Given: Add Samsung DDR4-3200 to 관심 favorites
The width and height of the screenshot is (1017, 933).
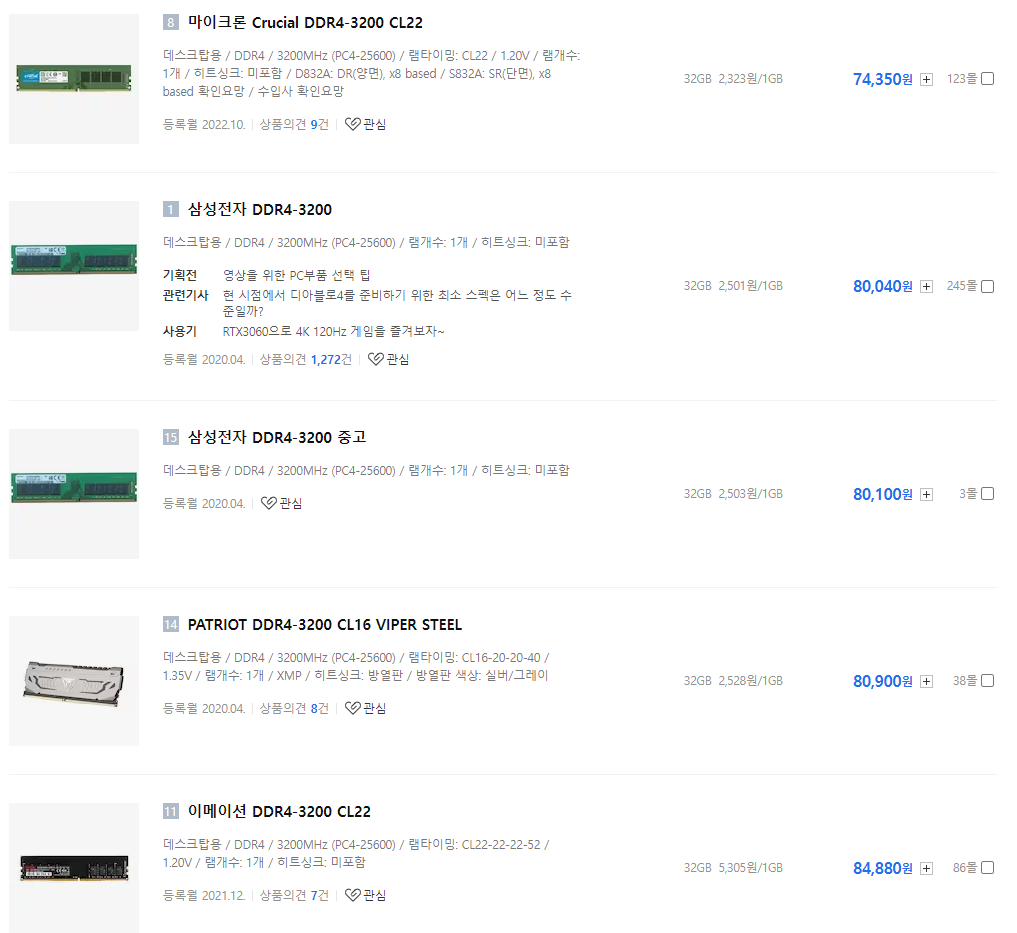Looking at the screenshot, I should (389, 359).
